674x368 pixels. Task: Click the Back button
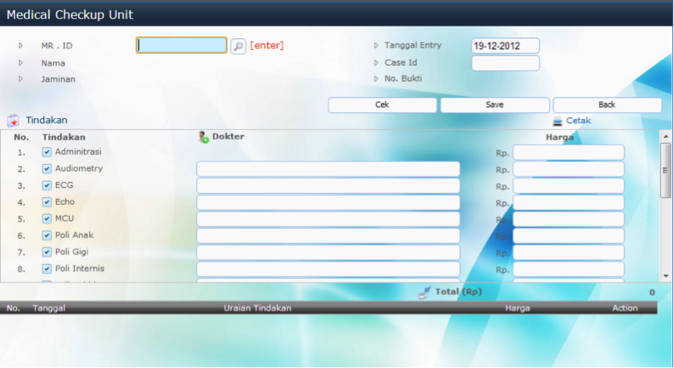point(607,105)
